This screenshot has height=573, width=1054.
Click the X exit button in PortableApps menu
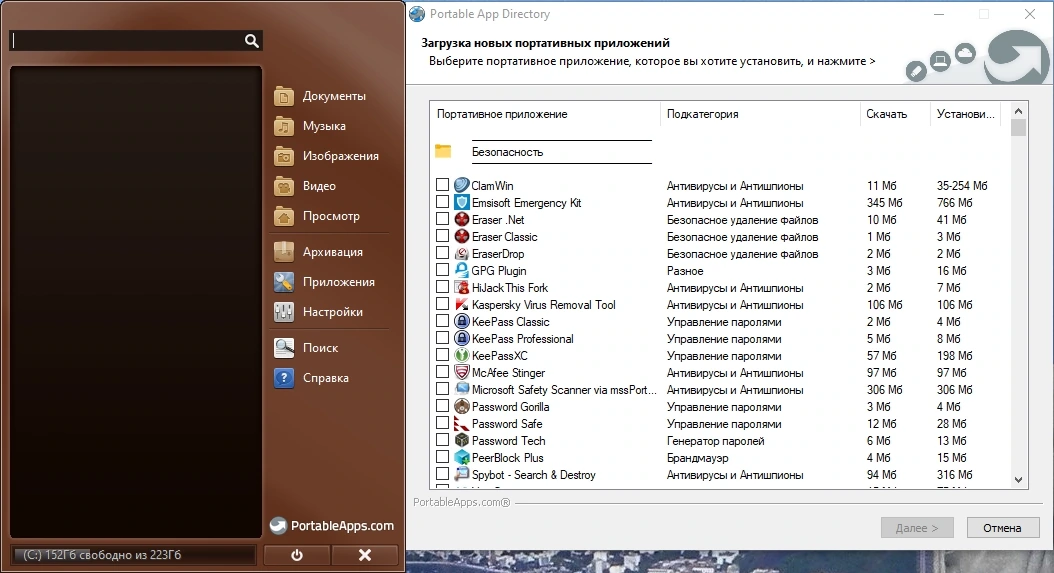(x=365, y=556)
